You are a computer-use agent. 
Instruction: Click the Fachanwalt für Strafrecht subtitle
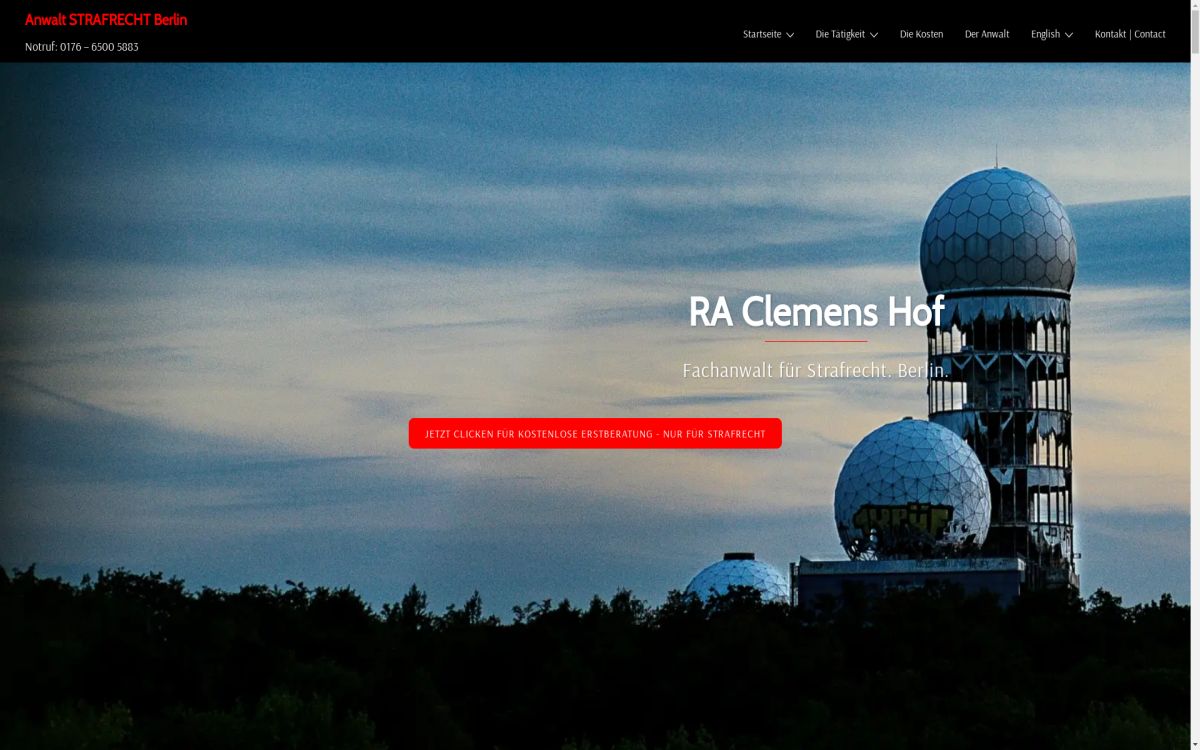[815, 370]
